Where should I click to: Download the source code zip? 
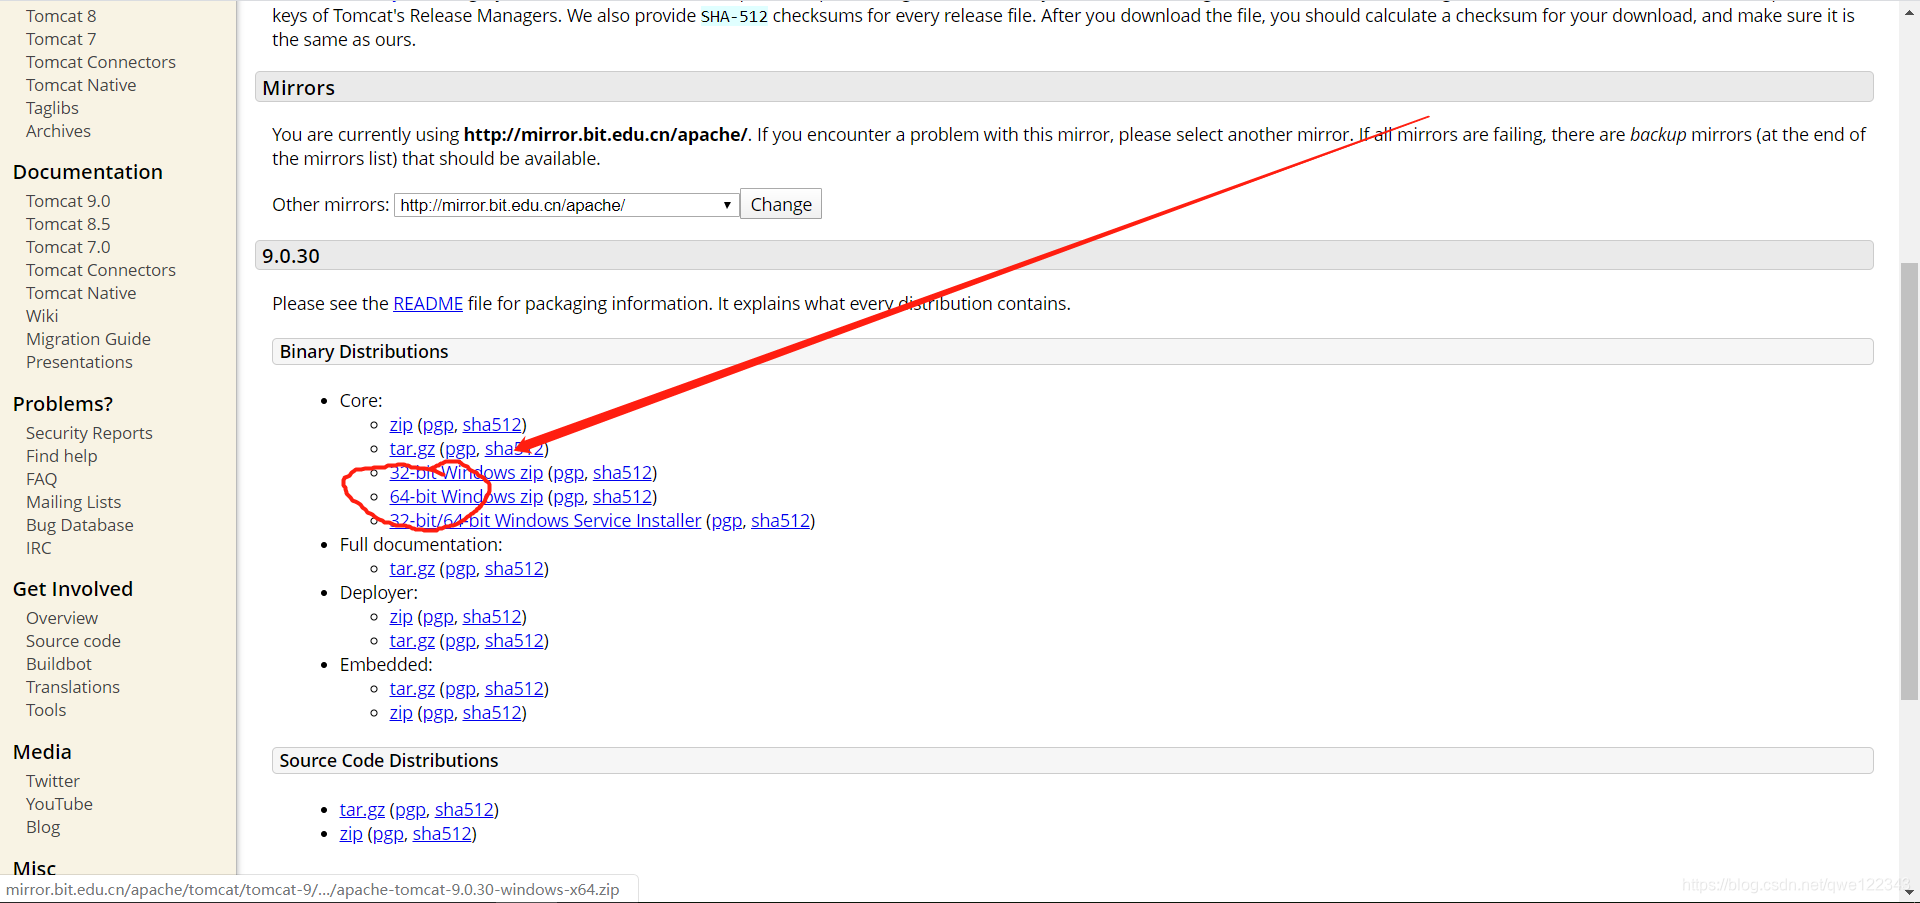(351, 834)
